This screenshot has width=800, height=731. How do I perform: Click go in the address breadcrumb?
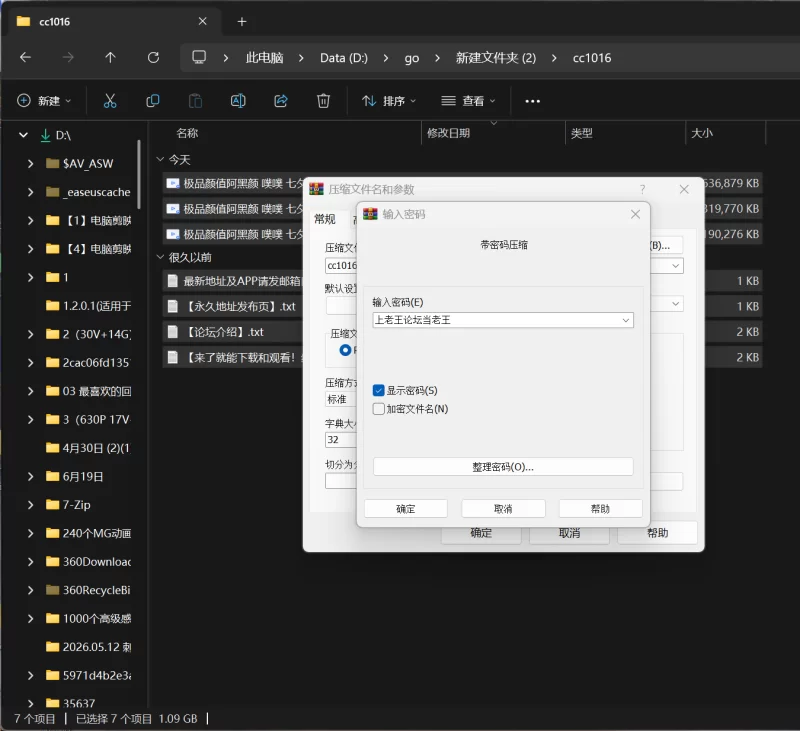pos(412,58)
